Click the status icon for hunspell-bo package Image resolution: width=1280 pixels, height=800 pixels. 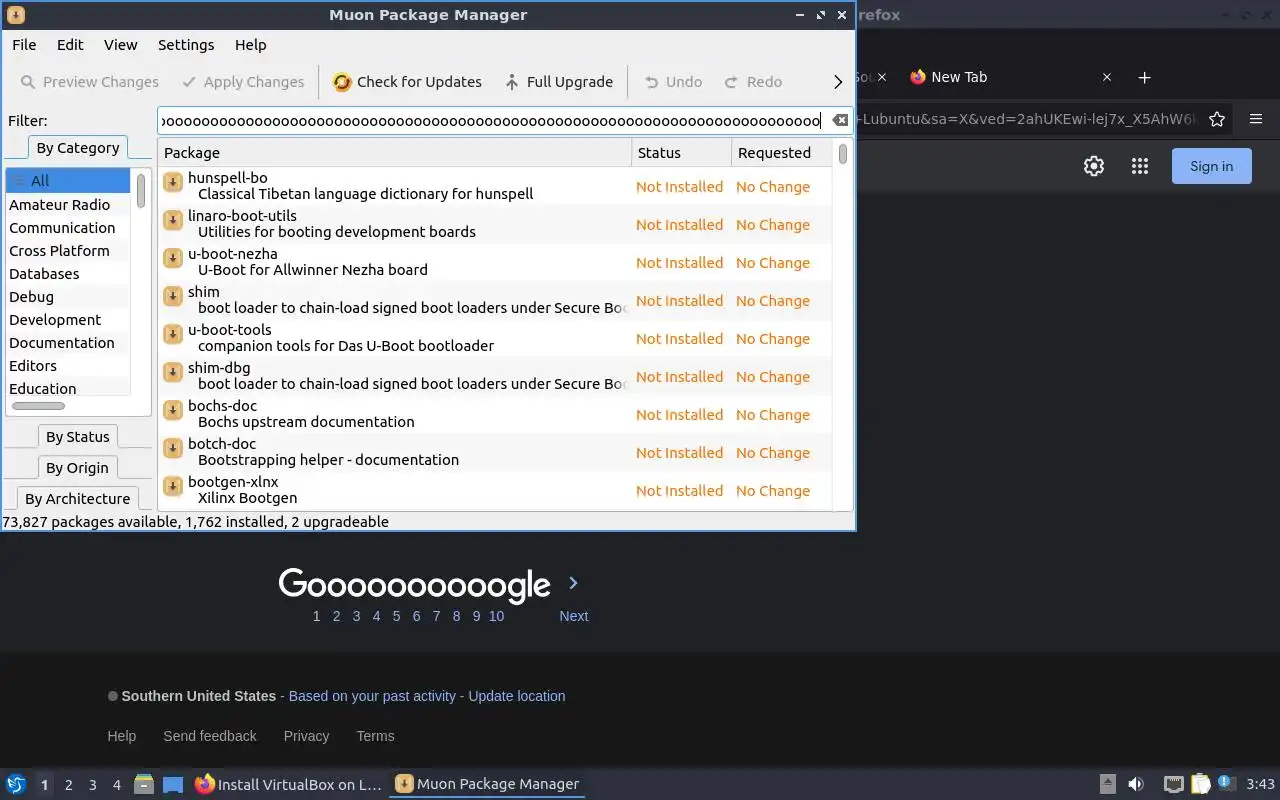tap(173, 182)
